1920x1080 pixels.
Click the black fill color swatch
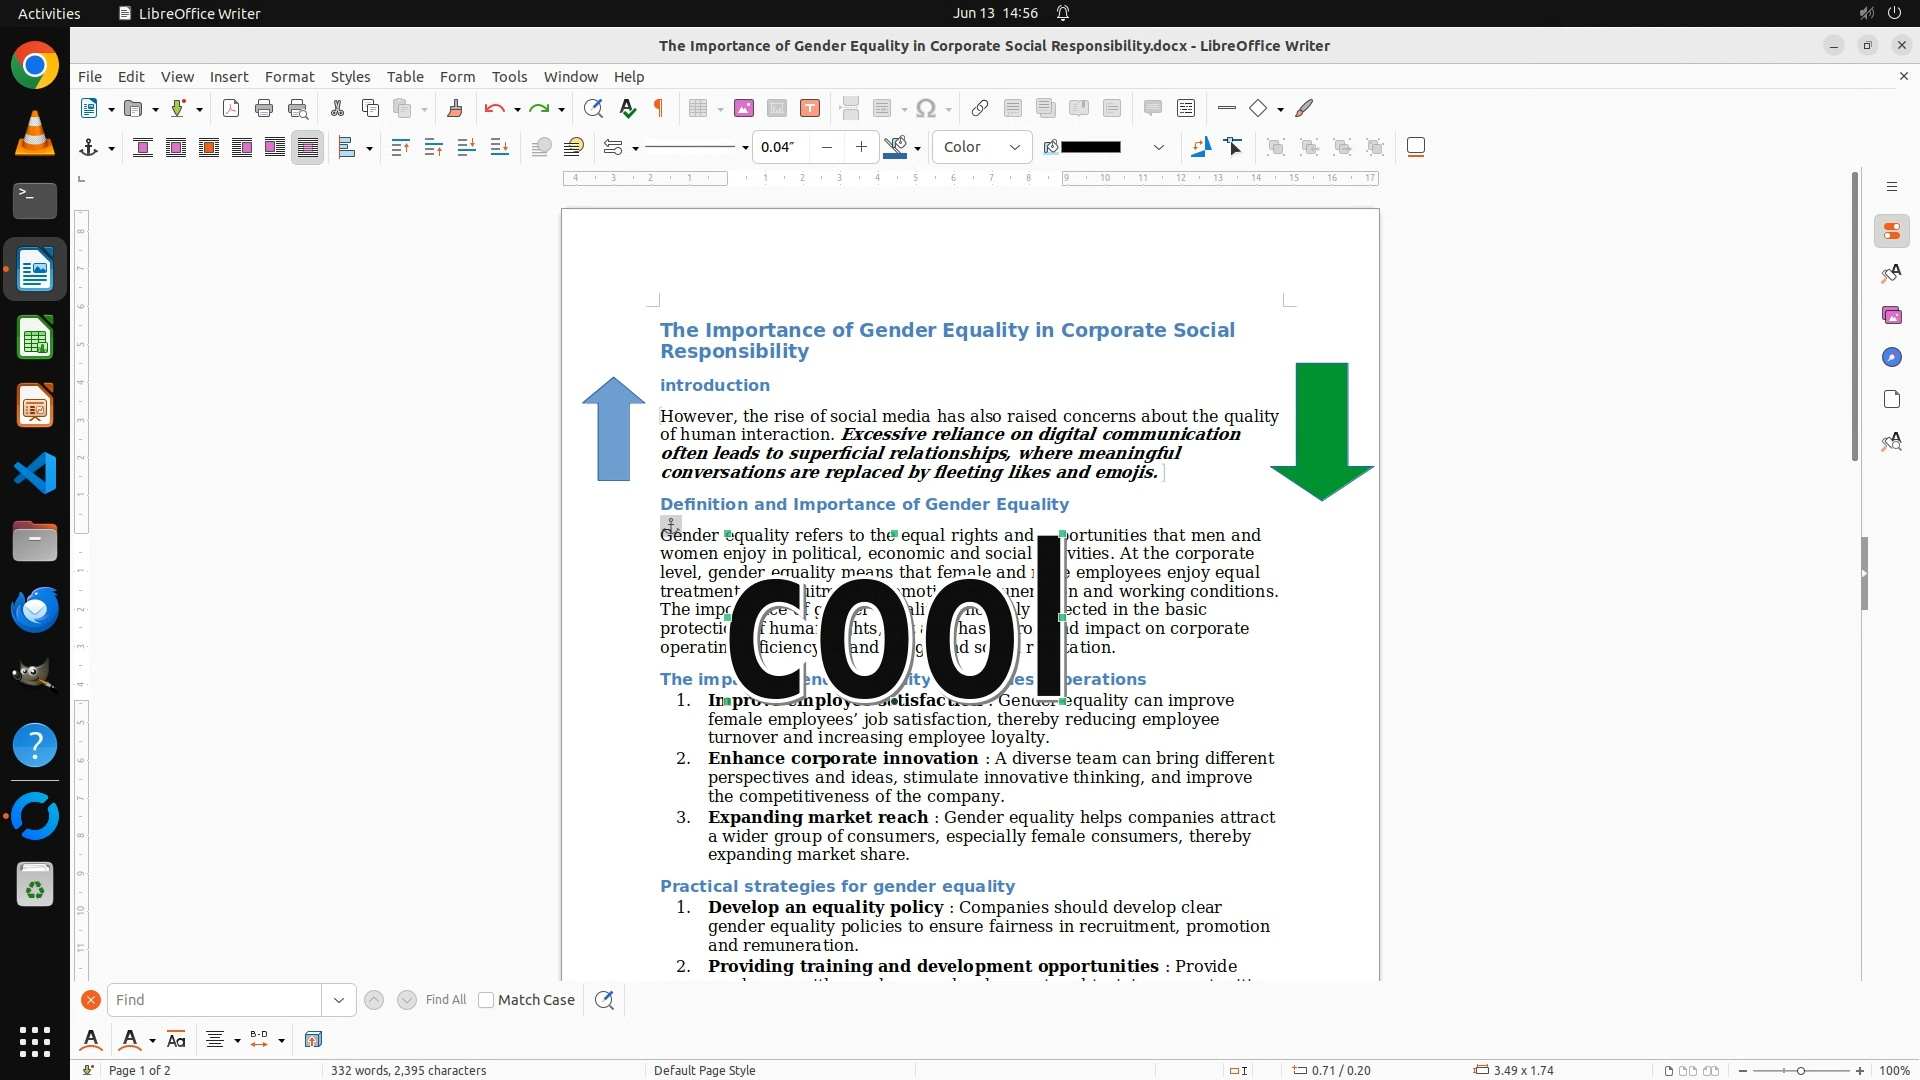1090,147
